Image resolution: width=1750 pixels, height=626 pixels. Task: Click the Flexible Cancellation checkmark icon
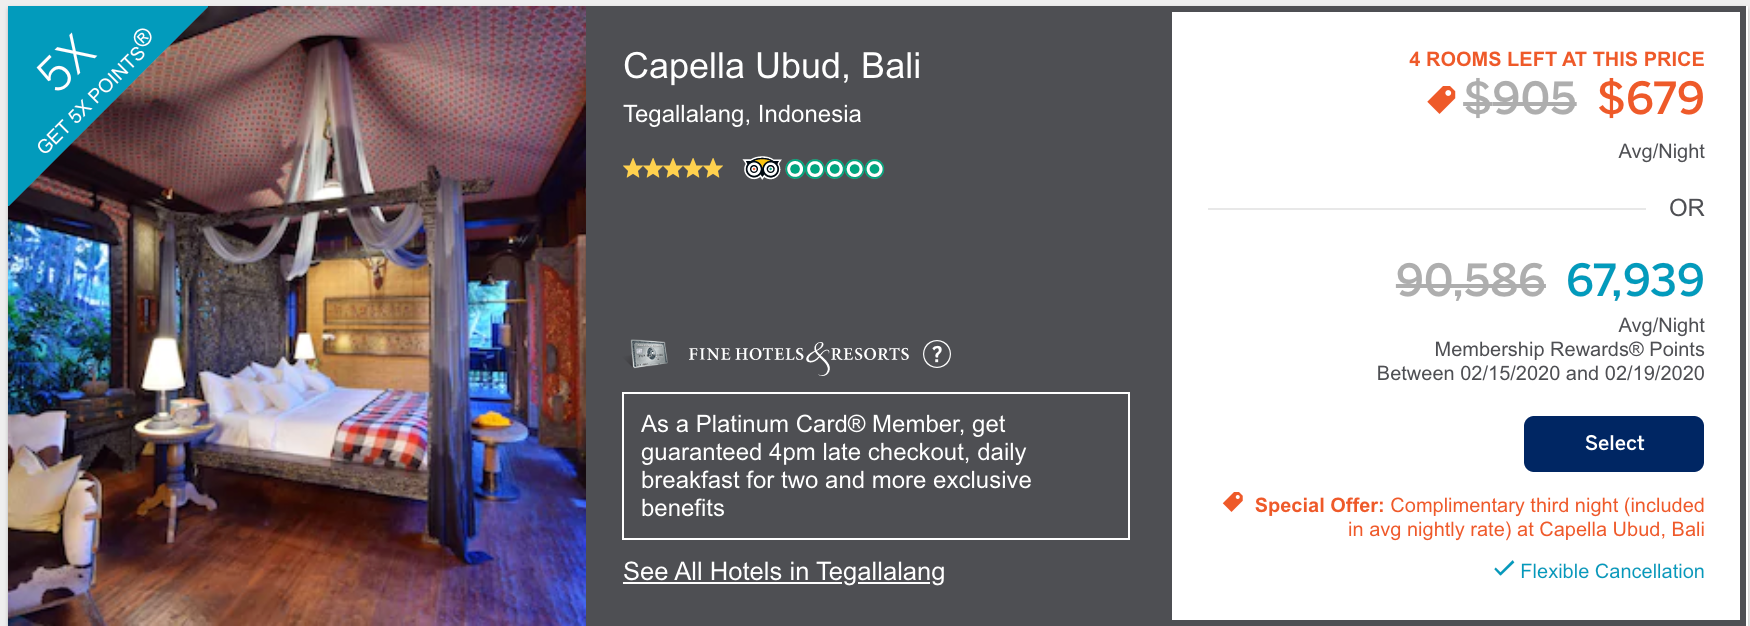pyautogui.click(x=1503, y=569)
